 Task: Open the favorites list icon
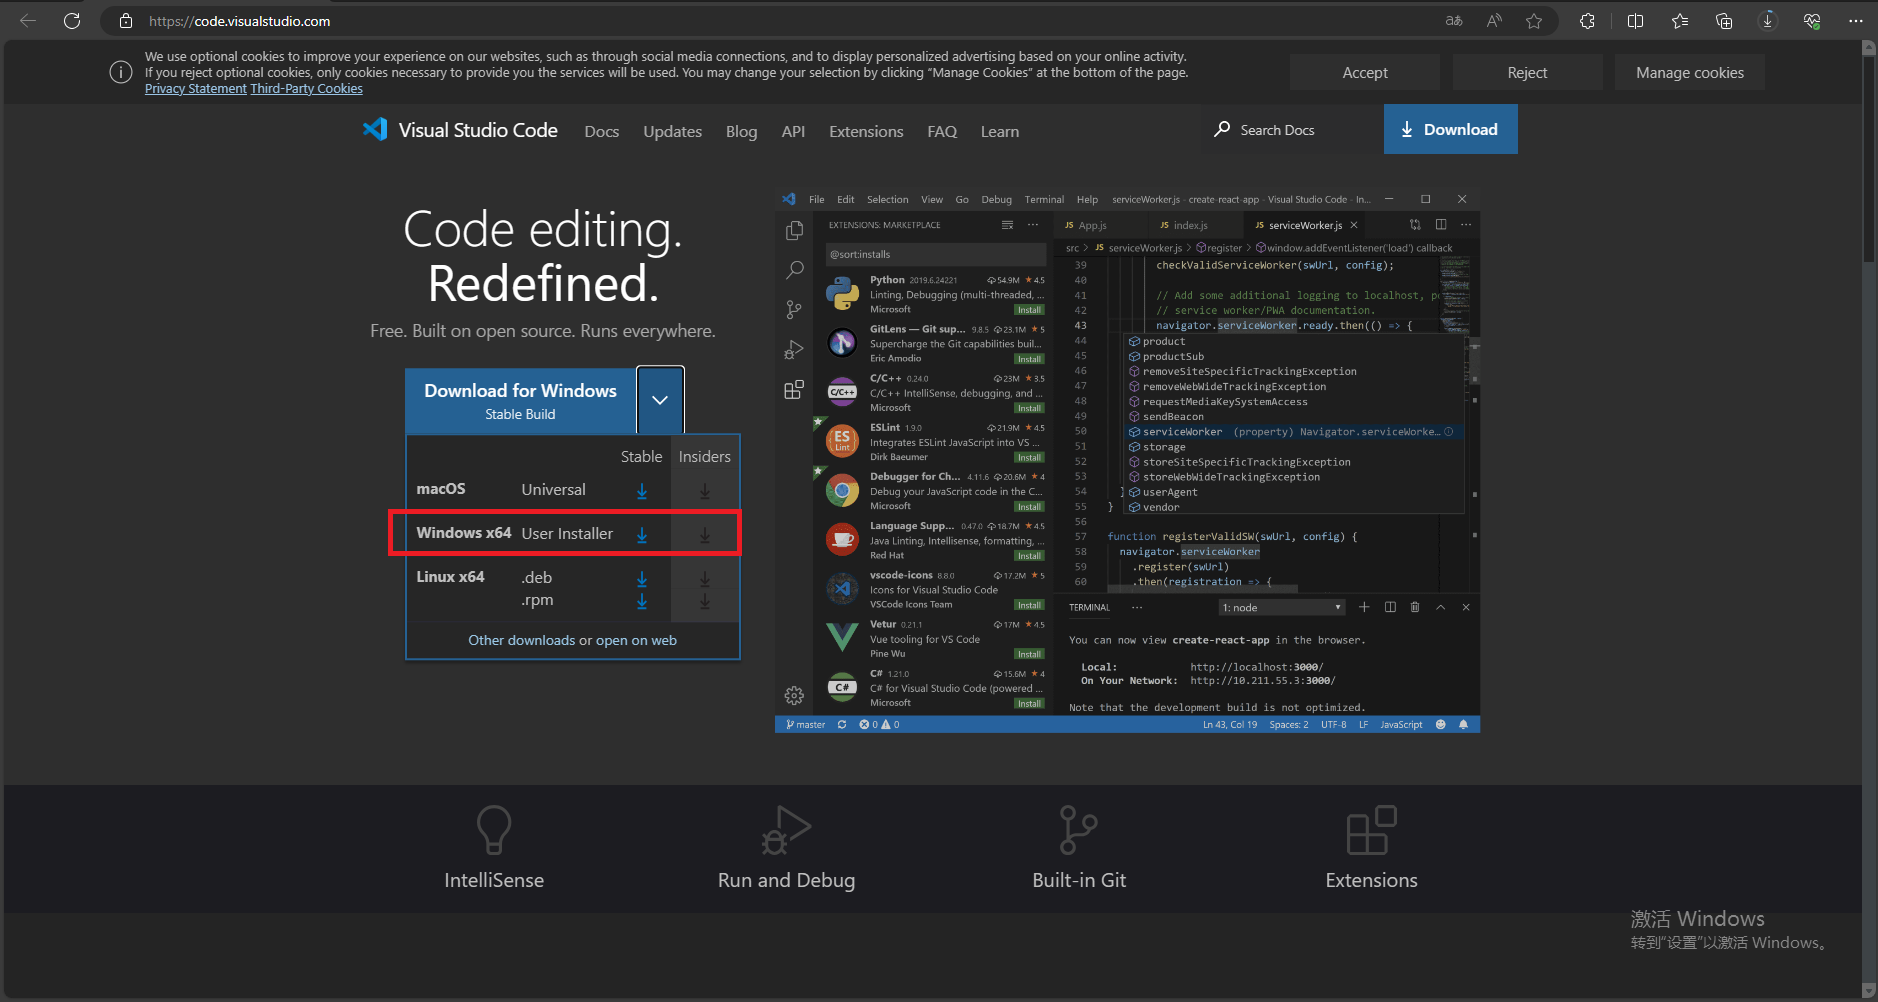[x=1680, y=21]
